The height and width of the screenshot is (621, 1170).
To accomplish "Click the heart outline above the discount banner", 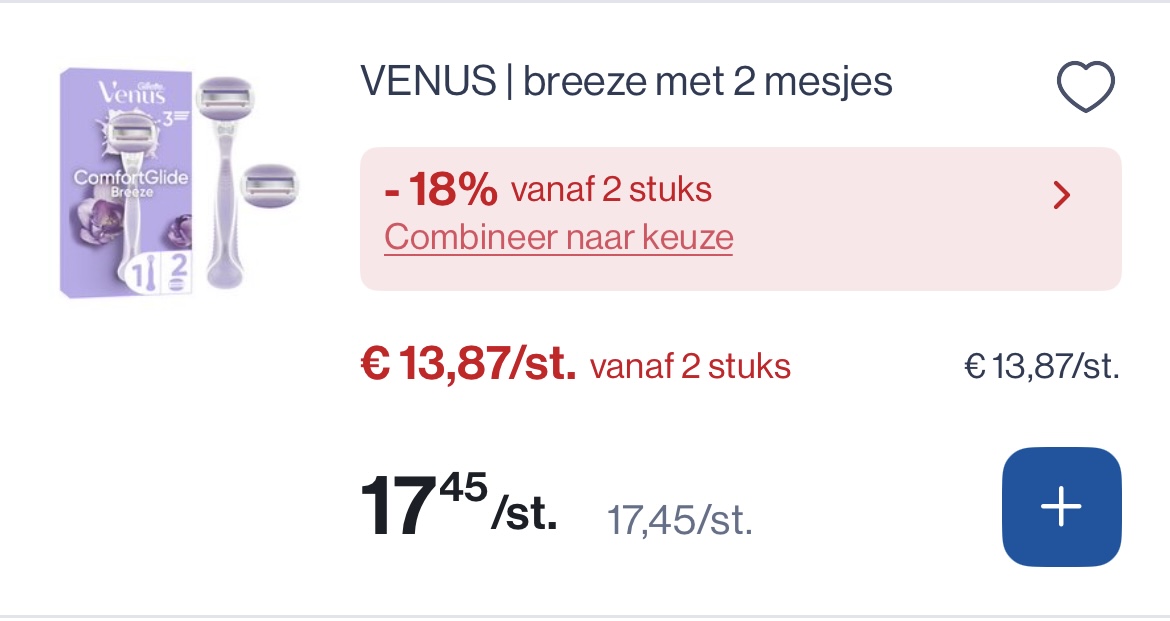I will [x=1085, y=85].
